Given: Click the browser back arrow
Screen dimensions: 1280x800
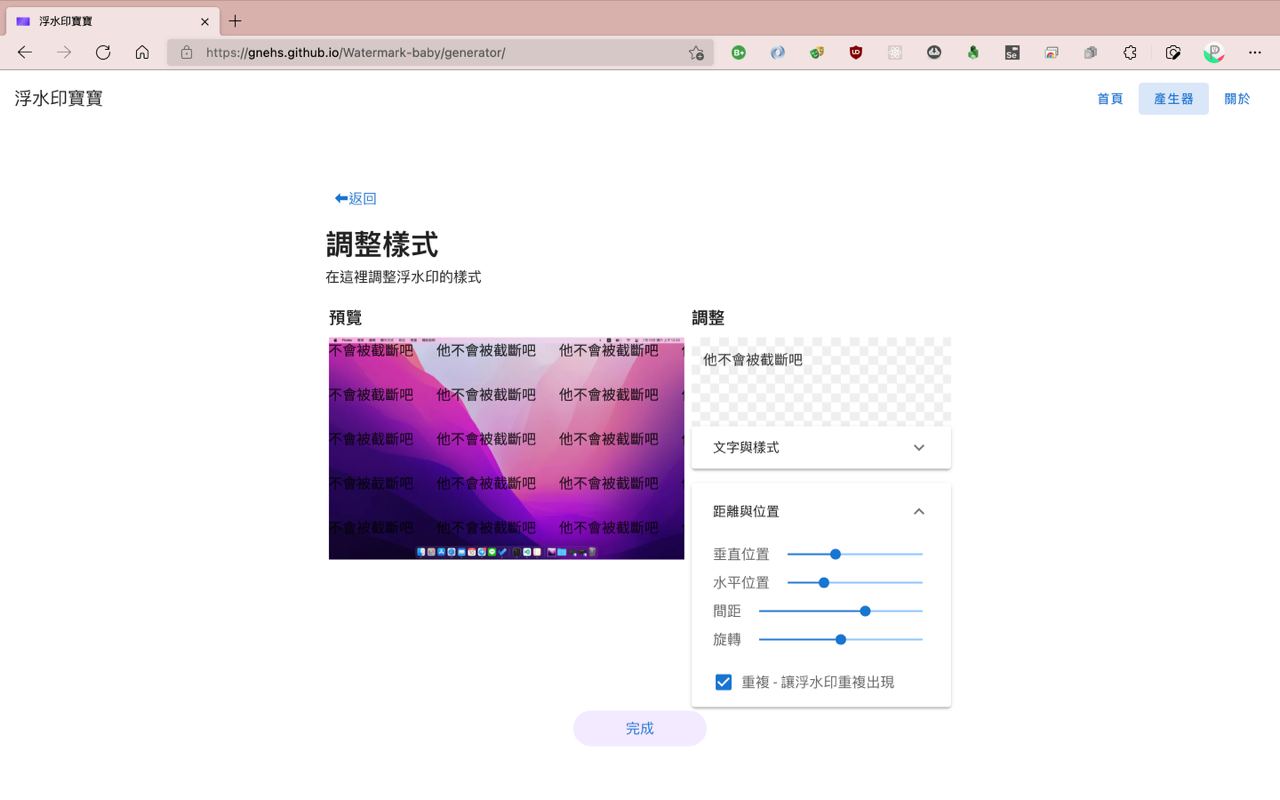Looking at the screenshot, I should click(25, 52).
